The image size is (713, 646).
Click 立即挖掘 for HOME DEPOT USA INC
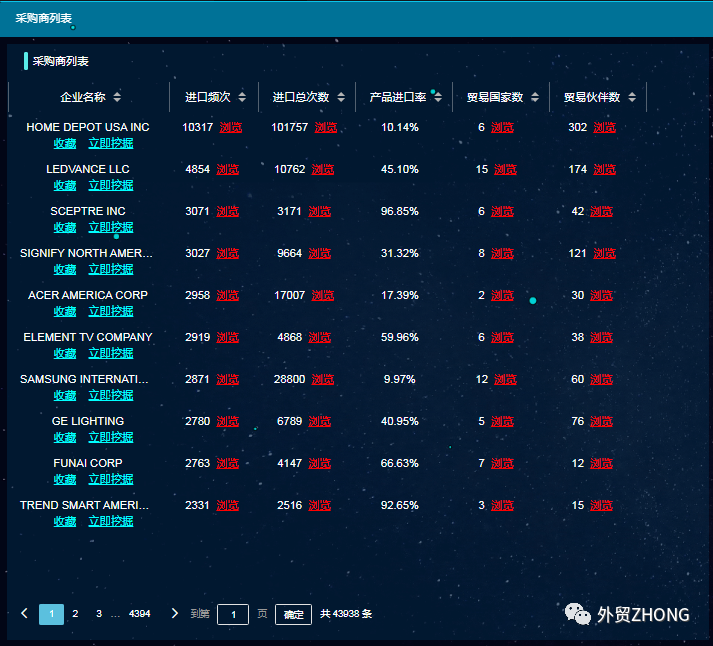[x=111, y=143]
